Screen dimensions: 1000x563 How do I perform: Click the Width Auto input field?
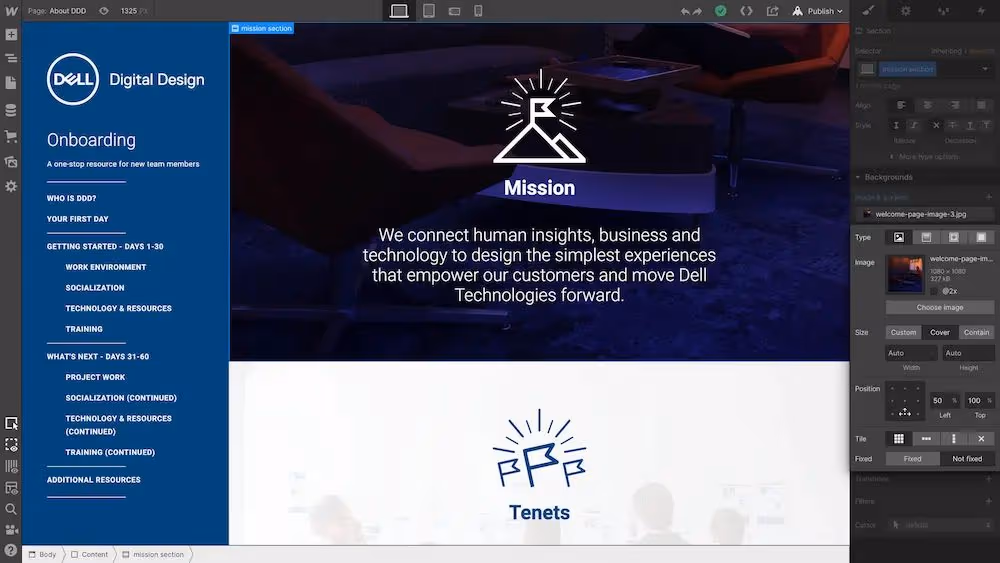pos(911,353)
